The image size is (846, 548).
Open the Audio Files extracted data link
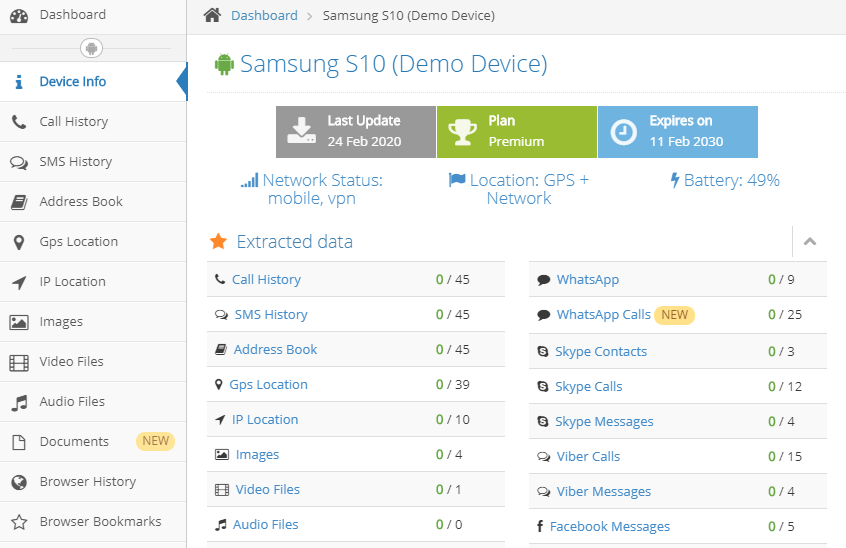(265, 525)
